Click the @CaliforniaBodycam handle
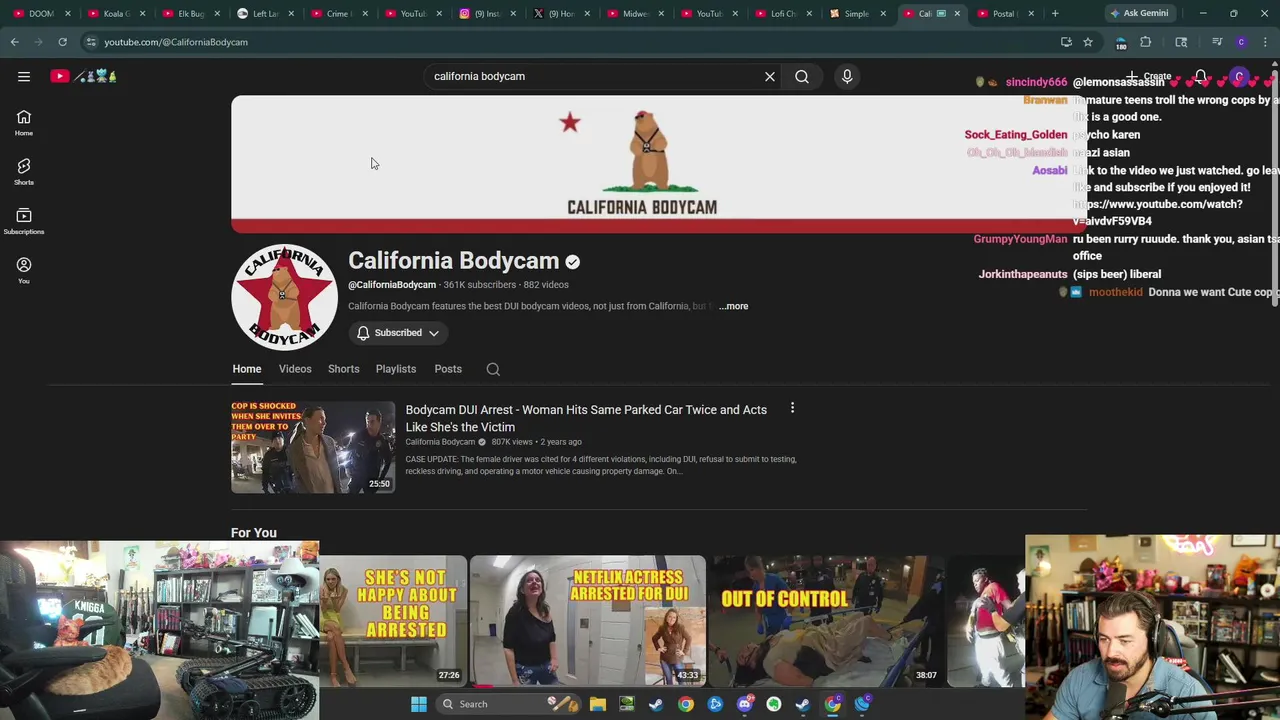The image size is (1280, 720). pos(392,285)
